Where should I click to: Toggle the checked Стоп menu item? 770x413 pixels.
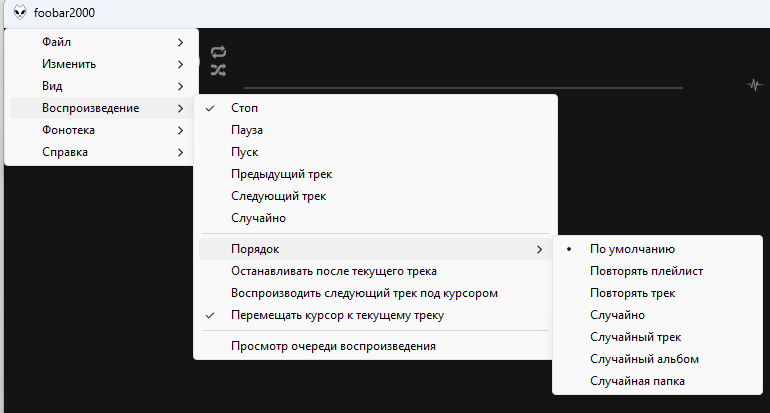pyautogui.click(x=245, y=108)
